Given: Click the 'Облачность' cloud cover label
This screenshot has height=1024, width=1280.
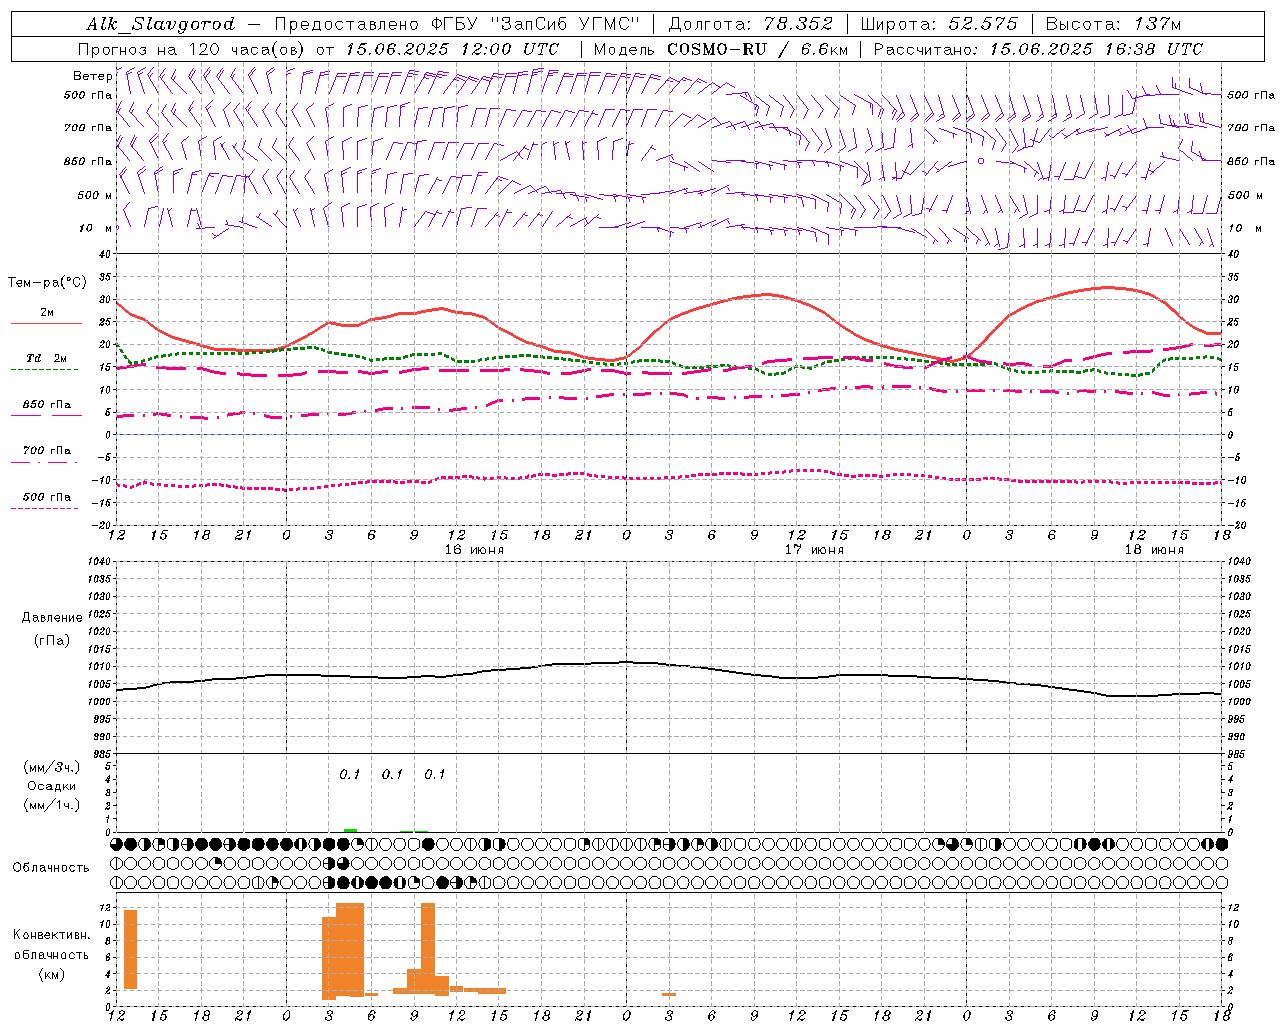Looking at the screenshot, I should point(51,868).
